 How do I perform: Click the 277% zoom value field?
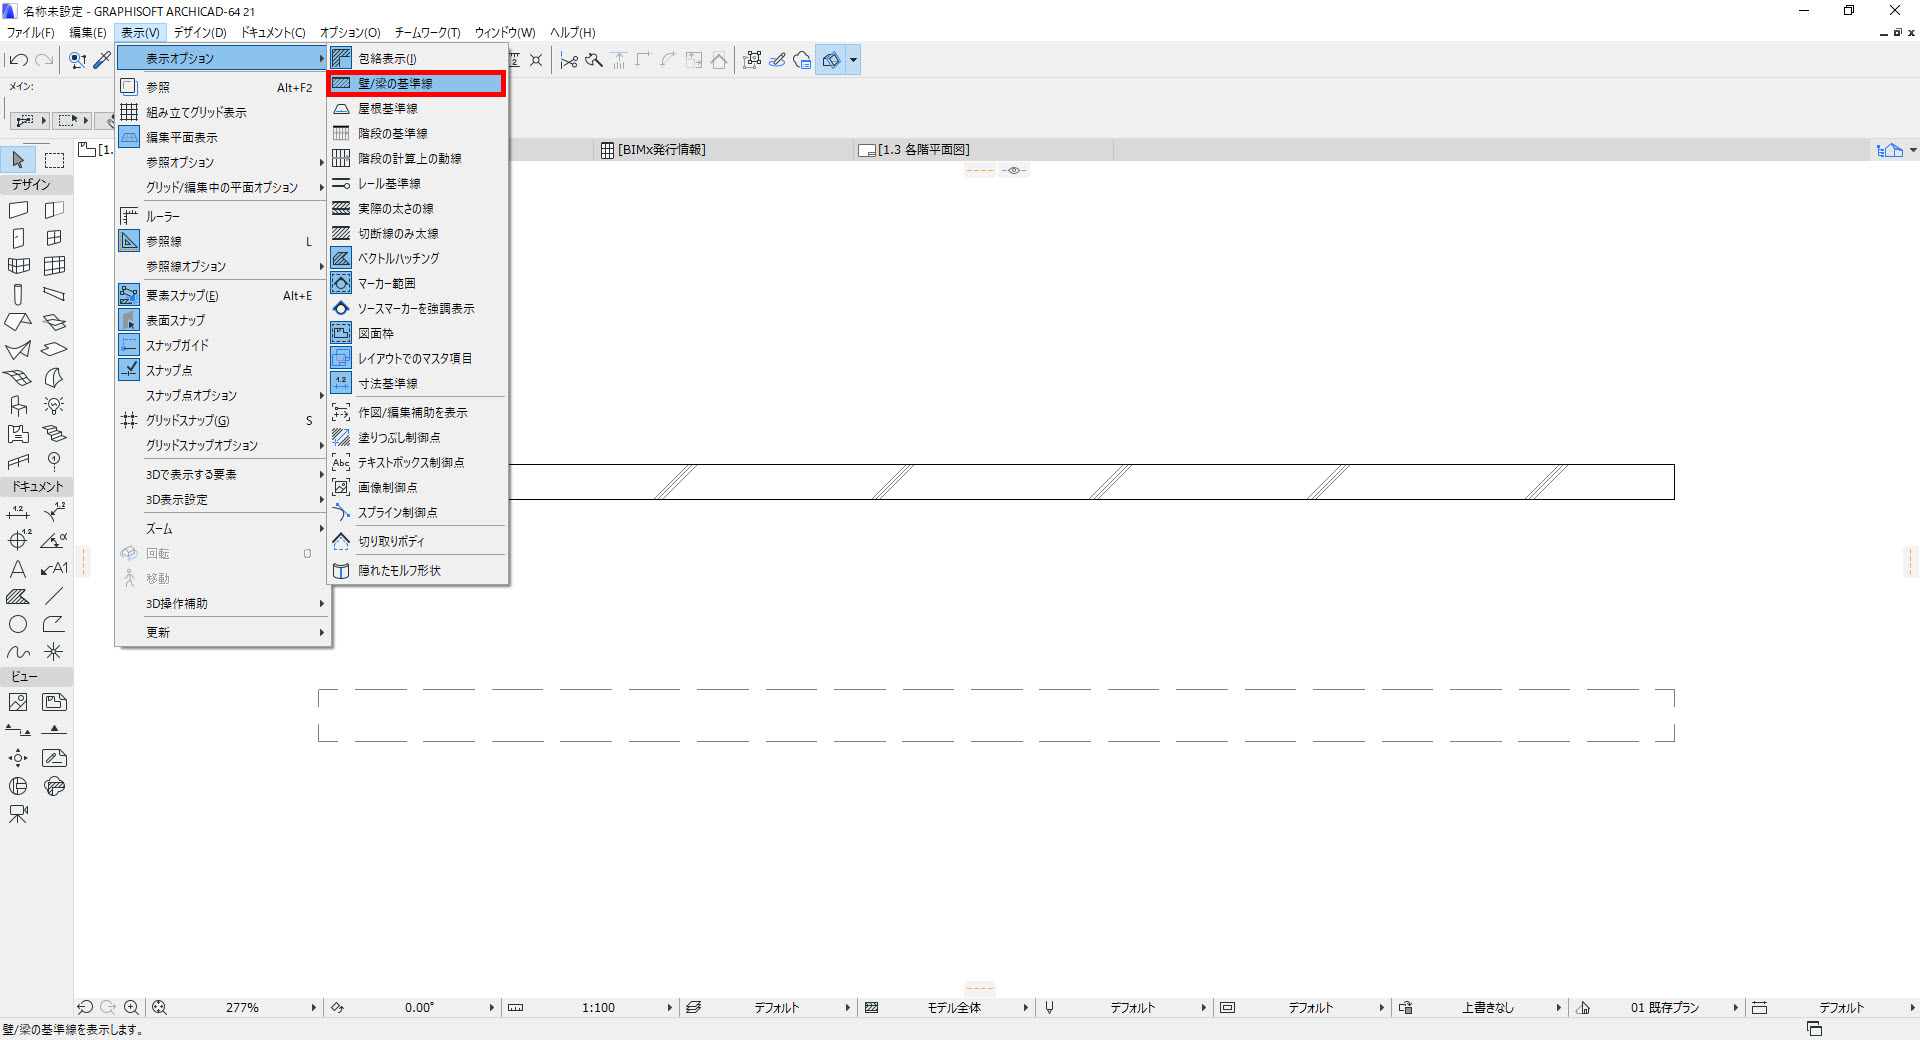pos(242,1008)
